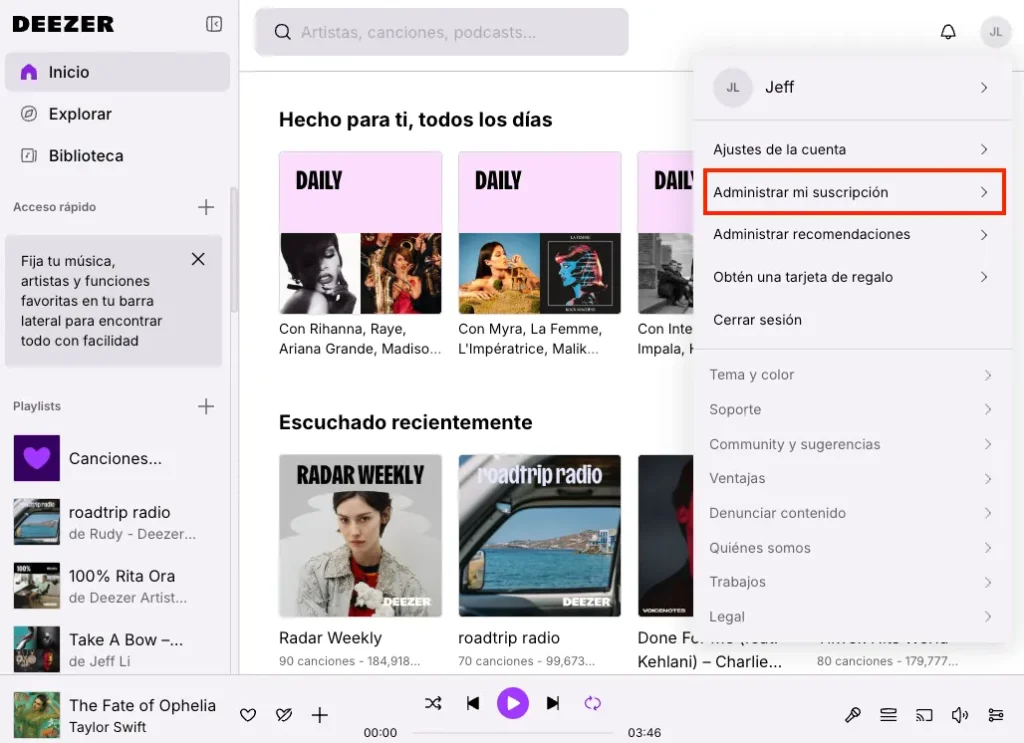Expand the Quiénes somos entry
1024x743 pixels.
851,548
